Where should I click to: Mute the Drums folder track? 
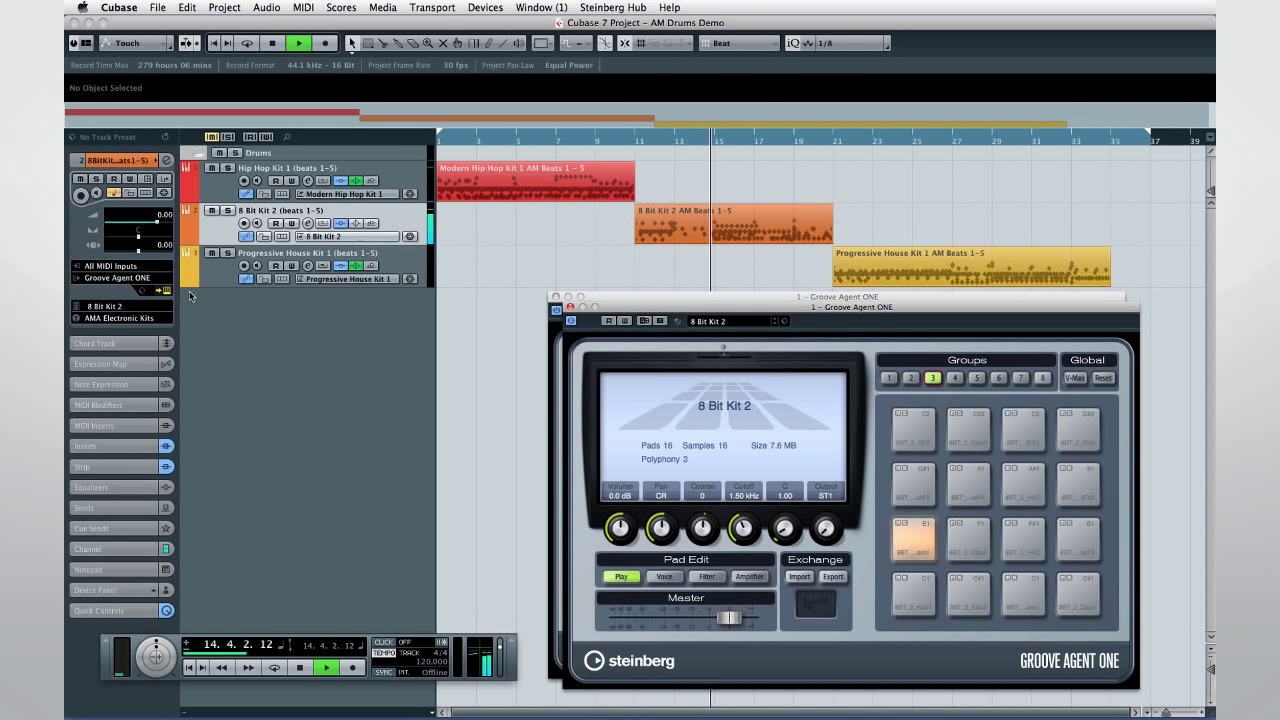(x=219, y=152)
